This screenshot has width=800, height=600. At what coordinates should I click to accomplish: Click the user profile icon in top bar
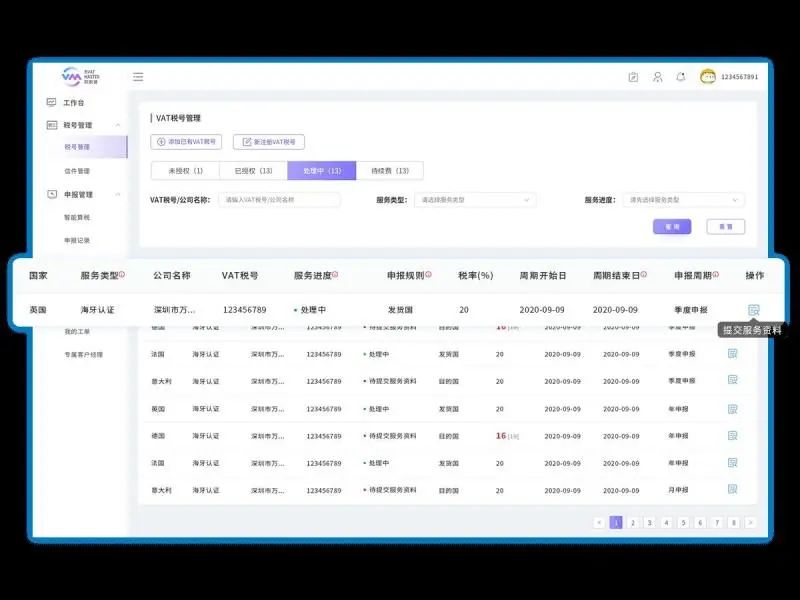tap(658, 75)
